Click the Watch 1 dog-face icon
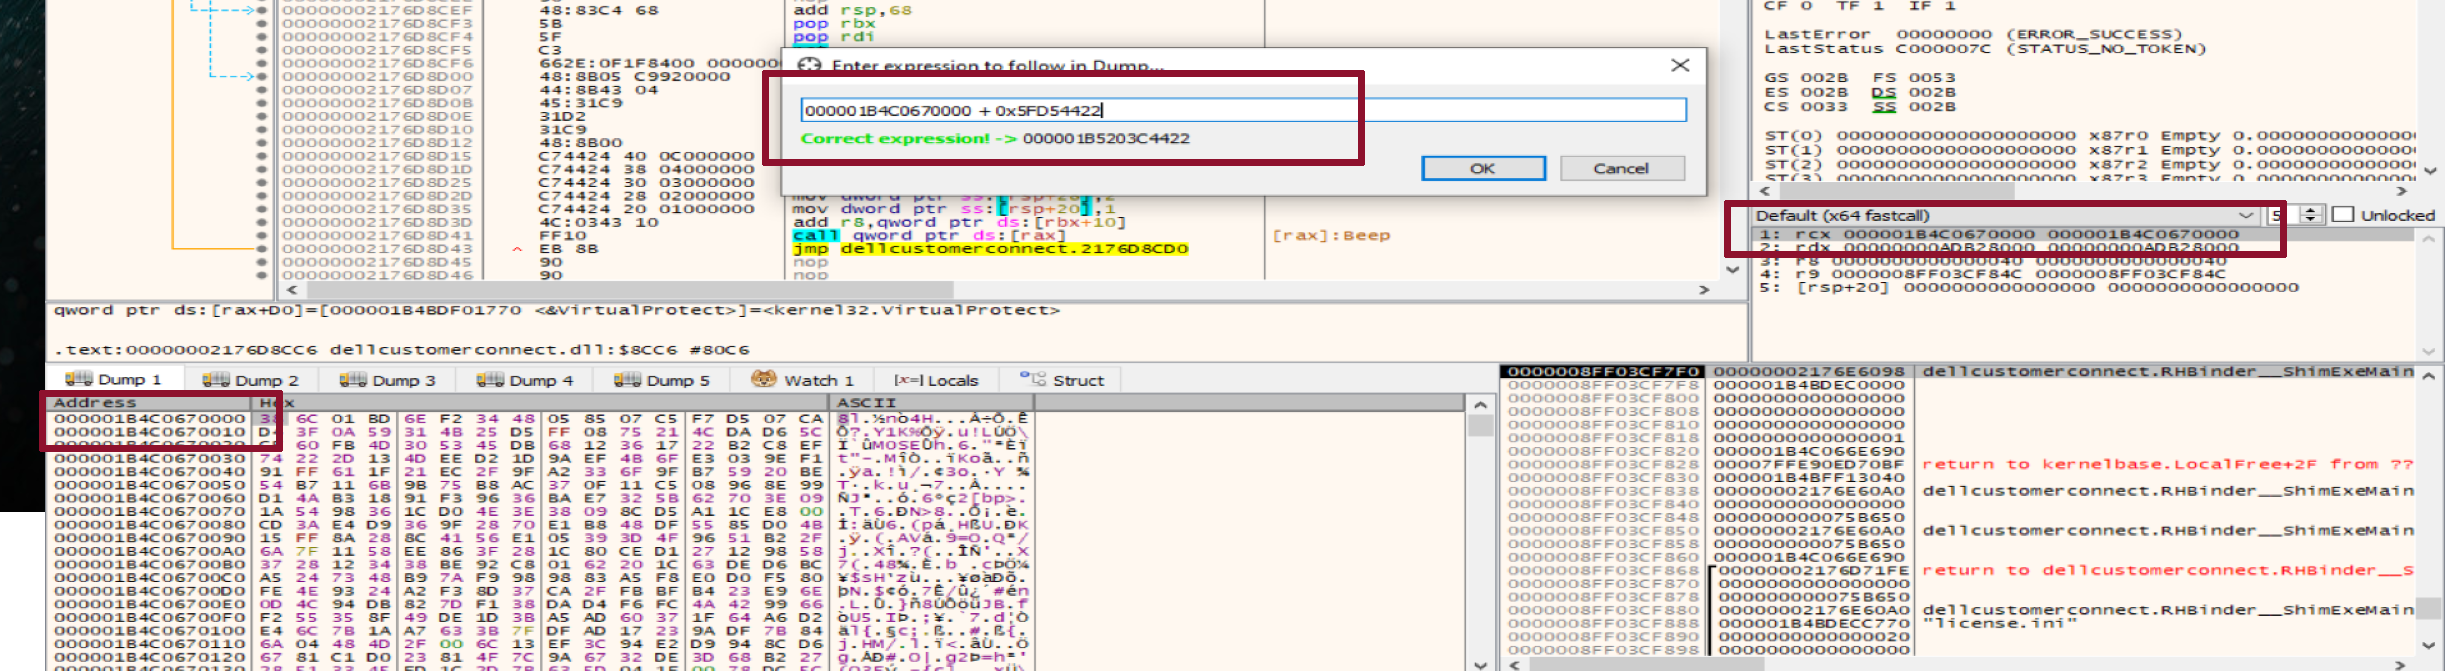This screenshot has height=671, width=2445. click(x=764, y=379)
